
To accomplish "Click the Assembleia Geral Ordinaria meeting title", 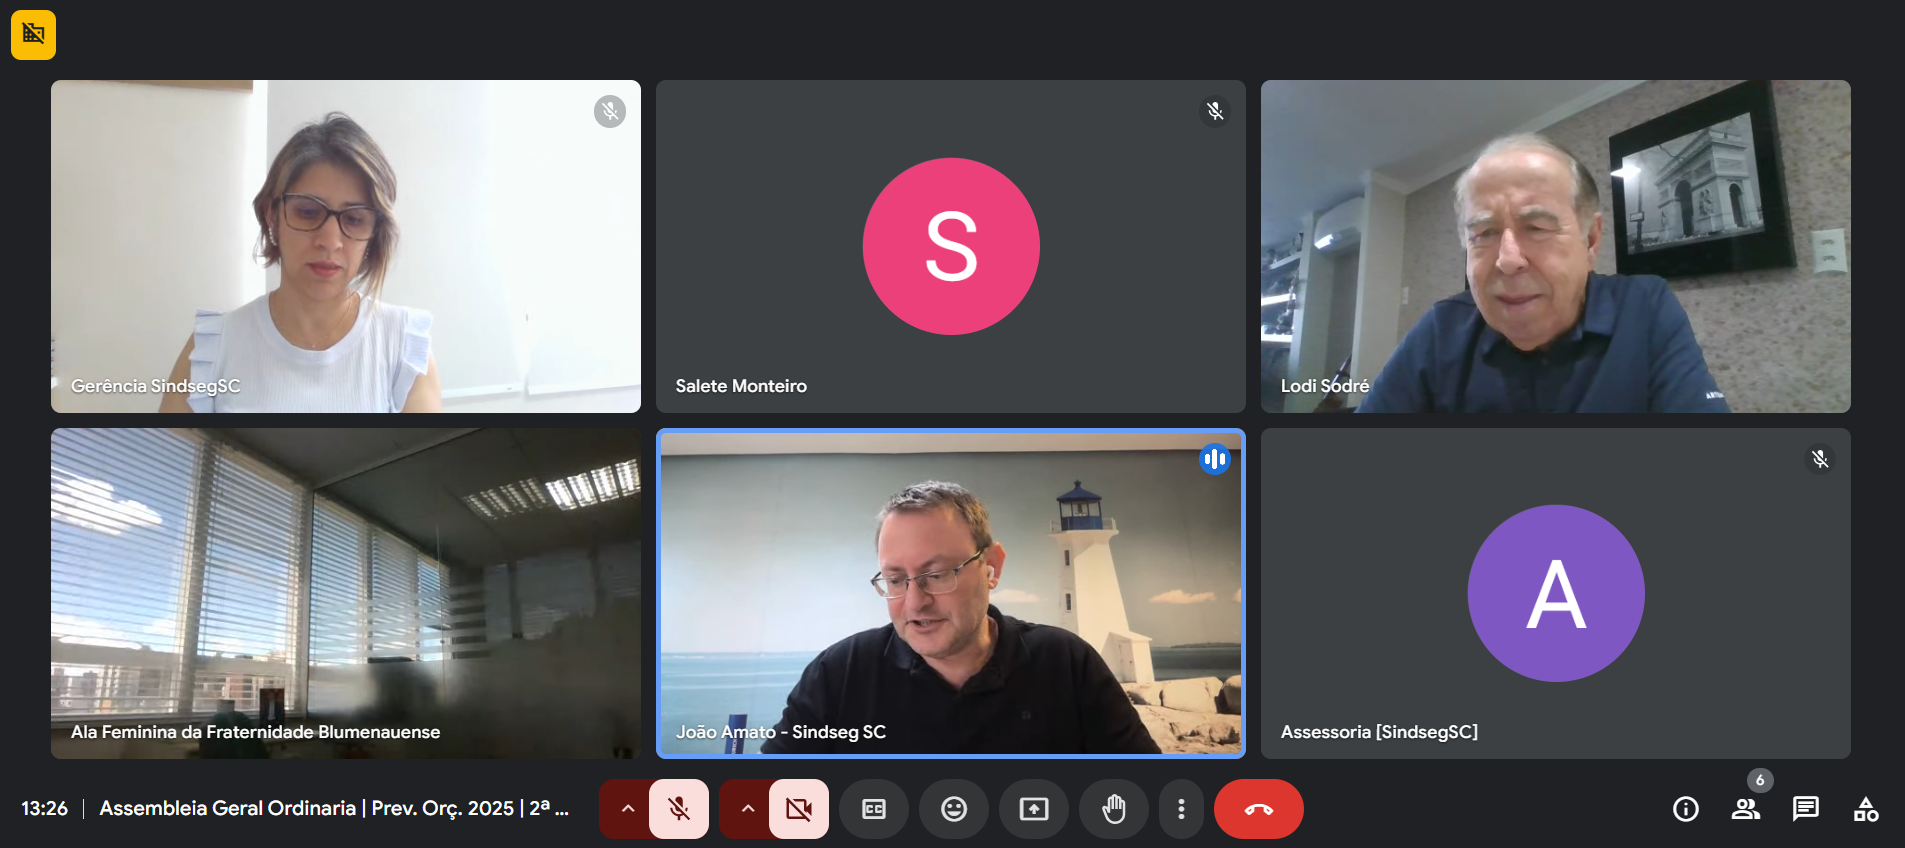I will (334, 808).
